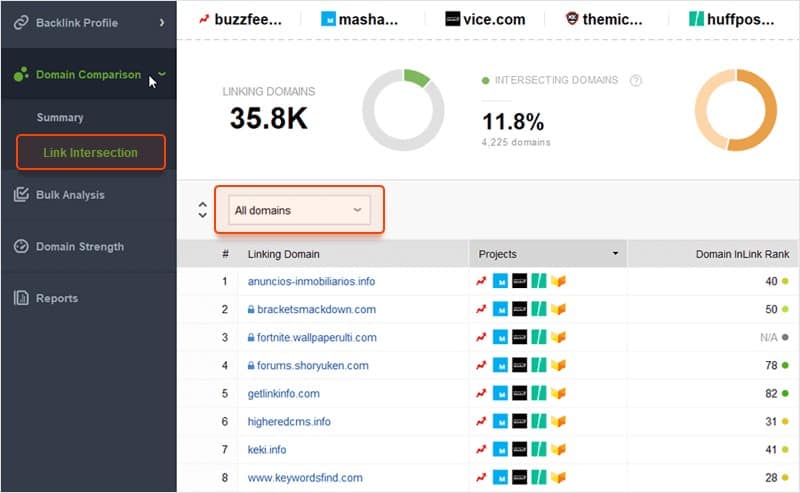This screenshot has height=493, width=800.
Task: Click the Reports document icon
Action: tap(21, 298)
